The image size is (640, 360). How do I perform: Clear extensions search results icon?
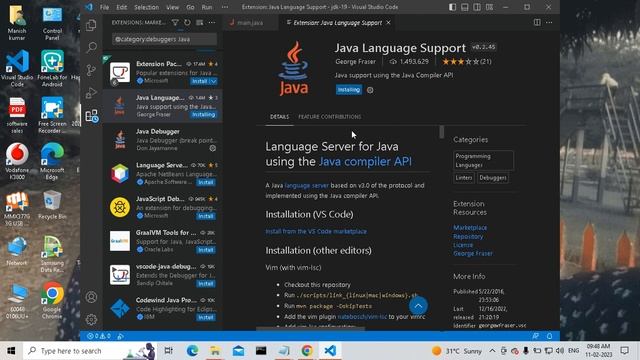(199, 22)
